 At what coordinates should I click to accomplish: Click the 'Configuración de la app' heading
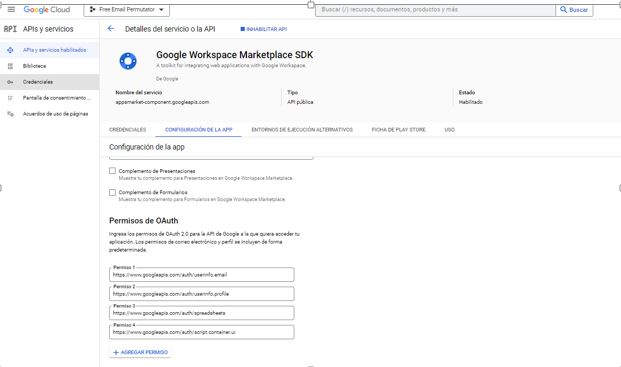click(x=147, y=147)
